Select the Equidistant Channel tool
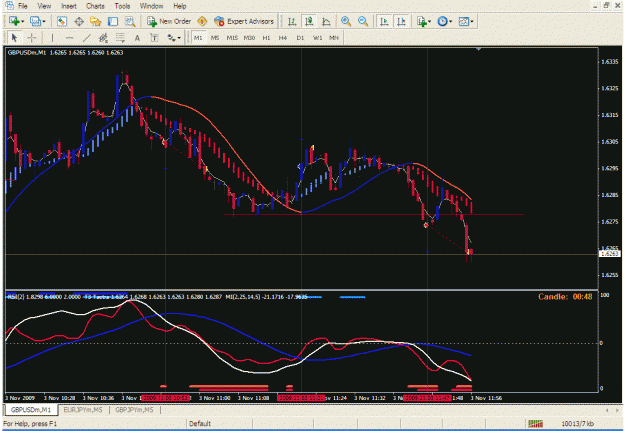Viewport: 625px width, 431px height. tap(103, 38)
